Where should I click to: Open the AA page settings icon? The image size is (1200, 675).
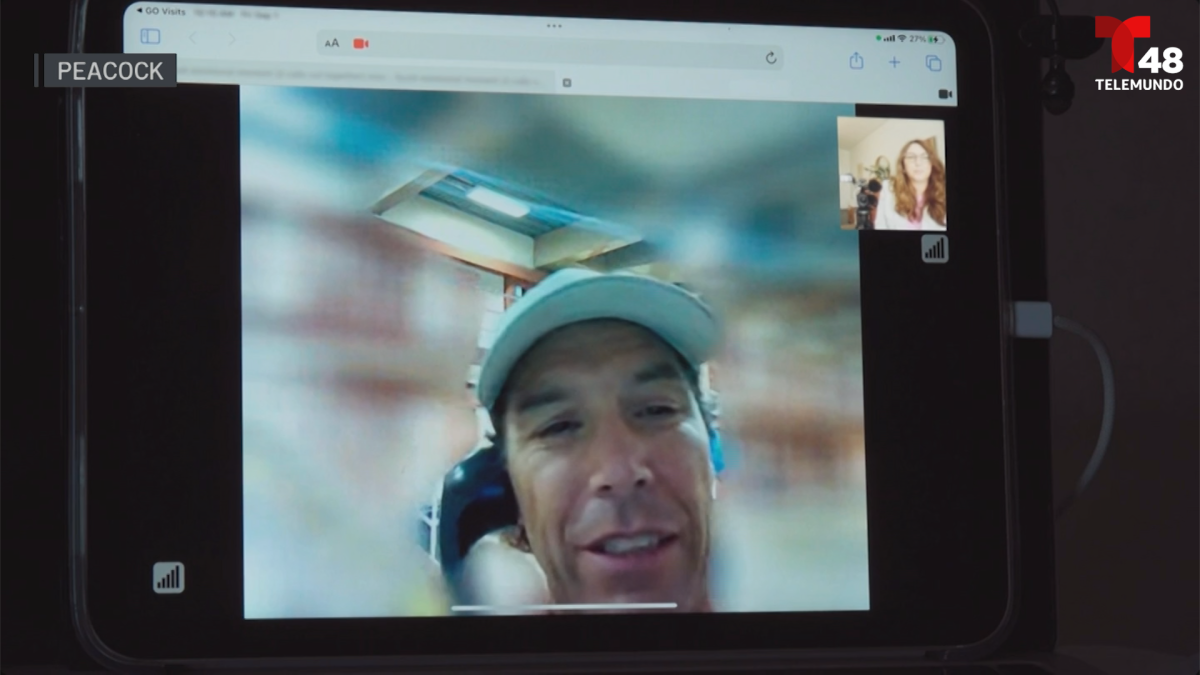[x=331, y=43]
